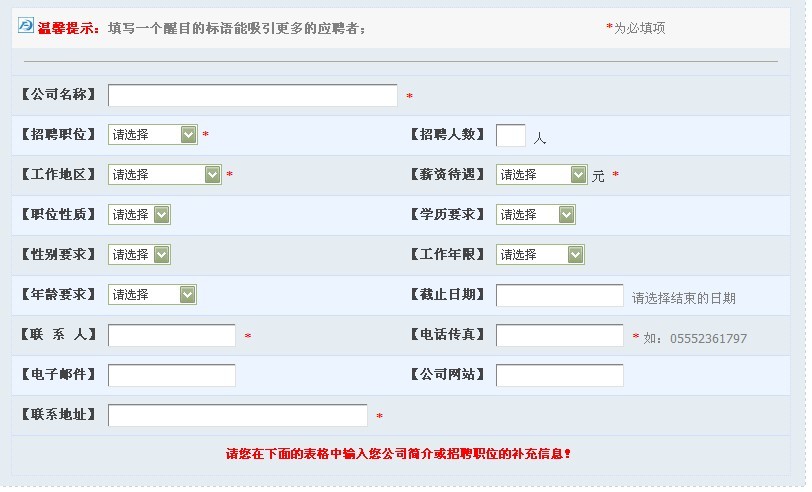Click the red 温馨提示 label
Screen dimensions: 812x492
pos(68,28)
